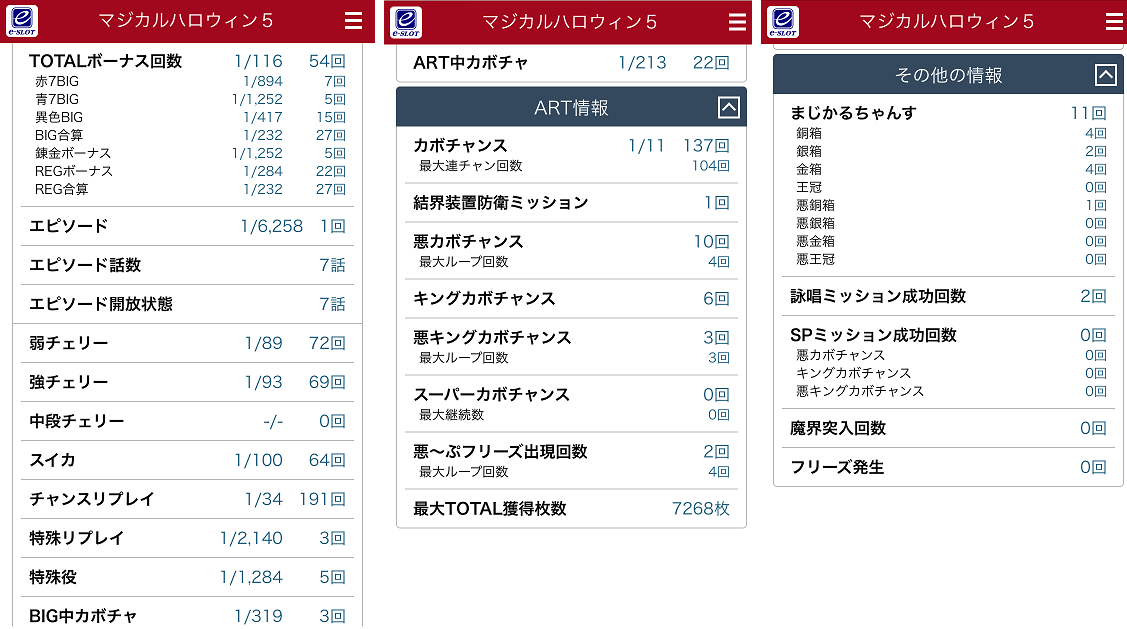Select チャンスリプレイ row
The height and width of the screenshot is (629, 1127).
(x=187, y=499)
